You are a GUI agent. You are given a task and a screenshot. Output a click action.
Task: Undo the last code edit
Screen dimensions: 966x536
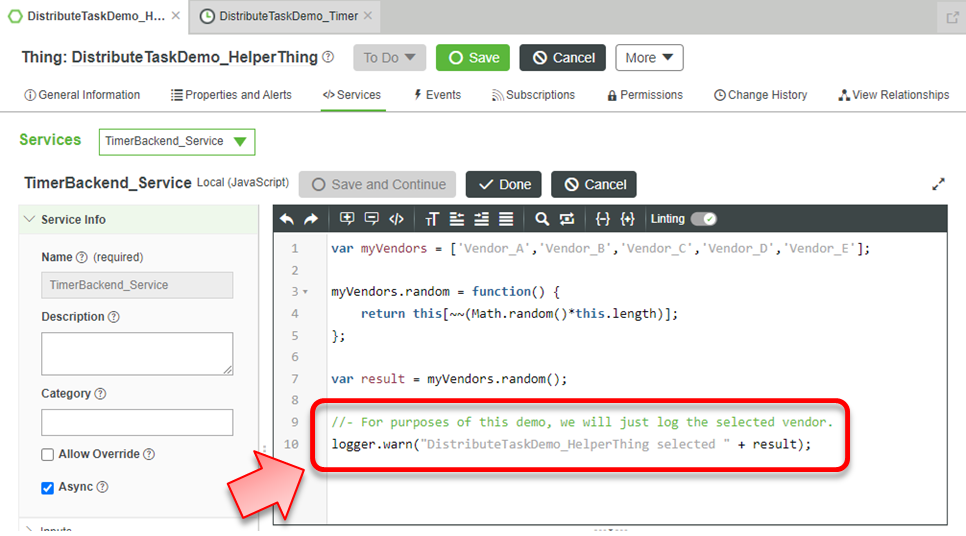286,219
